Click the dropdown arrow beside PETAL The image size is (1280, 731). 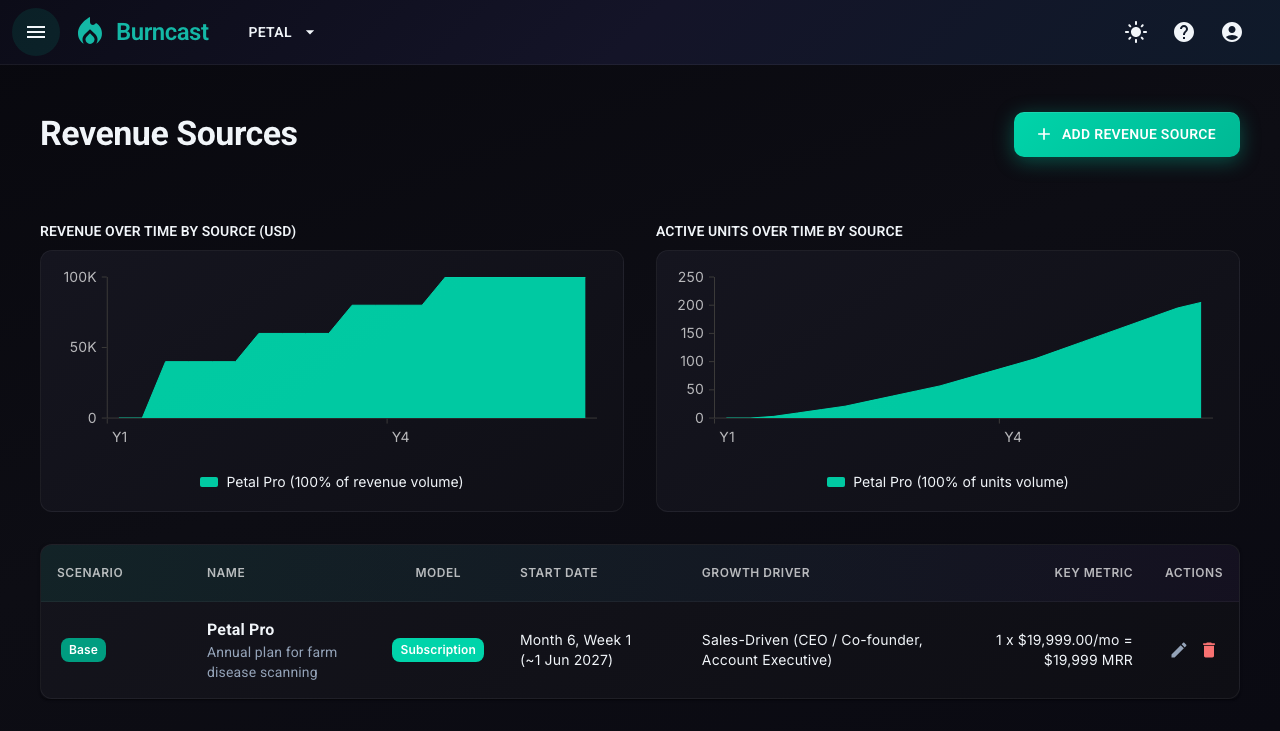pyautogui.click(x=310, y=32)
